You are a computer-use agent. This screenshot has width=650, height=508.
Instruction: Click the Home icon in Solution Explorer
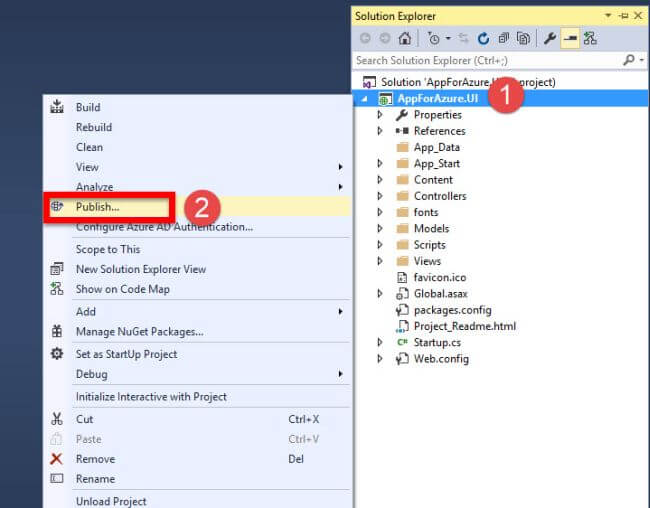pyautogui.click(x=405, y=39)
